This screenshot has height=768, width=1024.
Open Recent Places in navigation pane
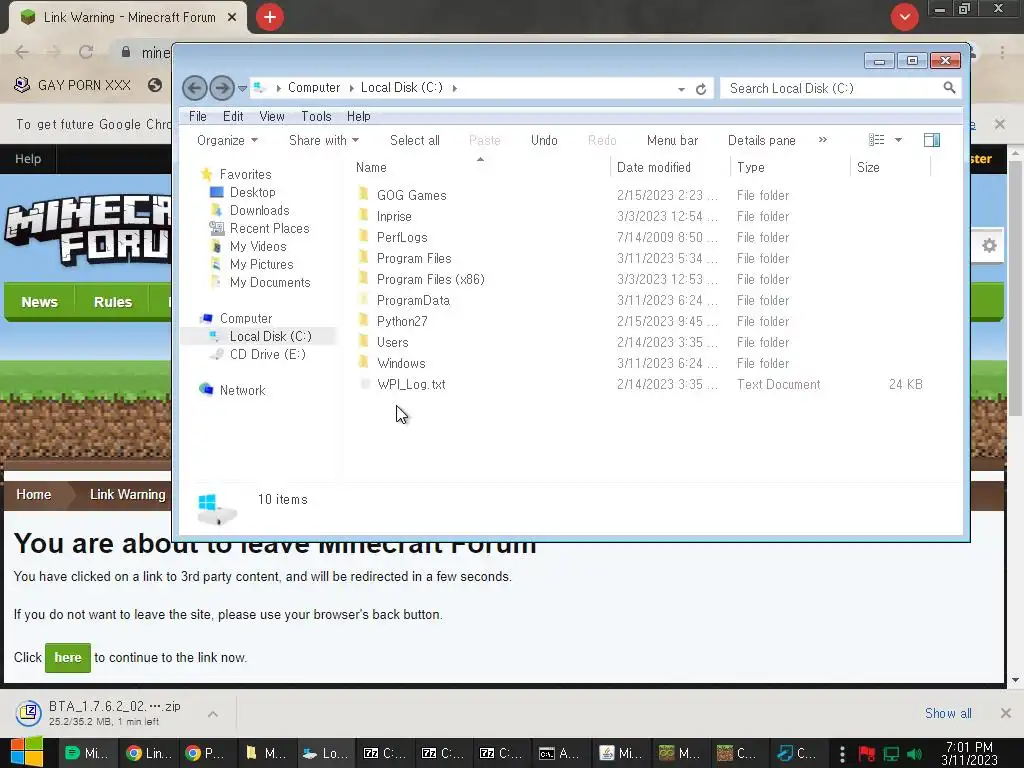tap(269, 229)
